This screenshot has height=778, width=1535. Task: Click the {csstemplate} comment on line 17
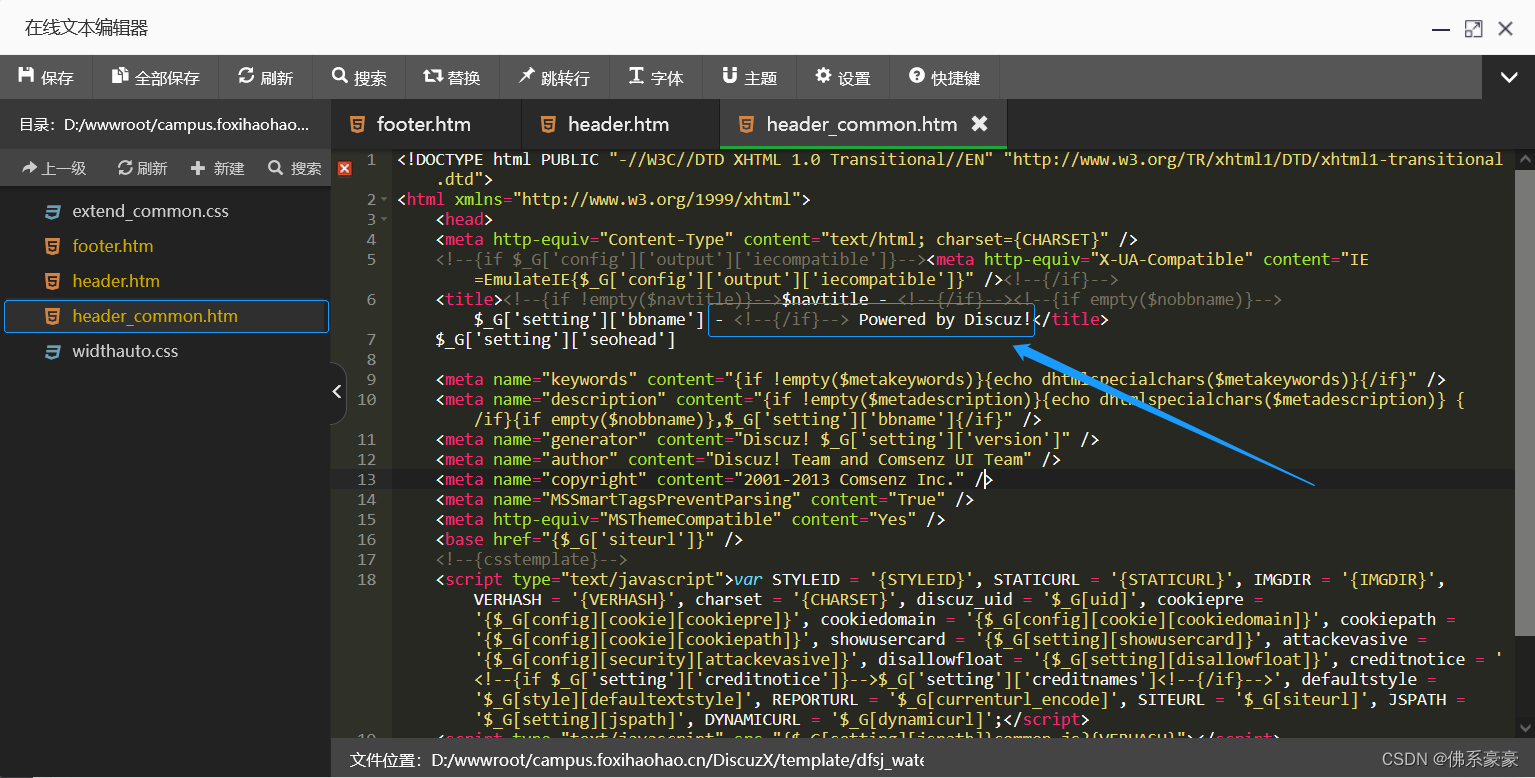[531, 559]
